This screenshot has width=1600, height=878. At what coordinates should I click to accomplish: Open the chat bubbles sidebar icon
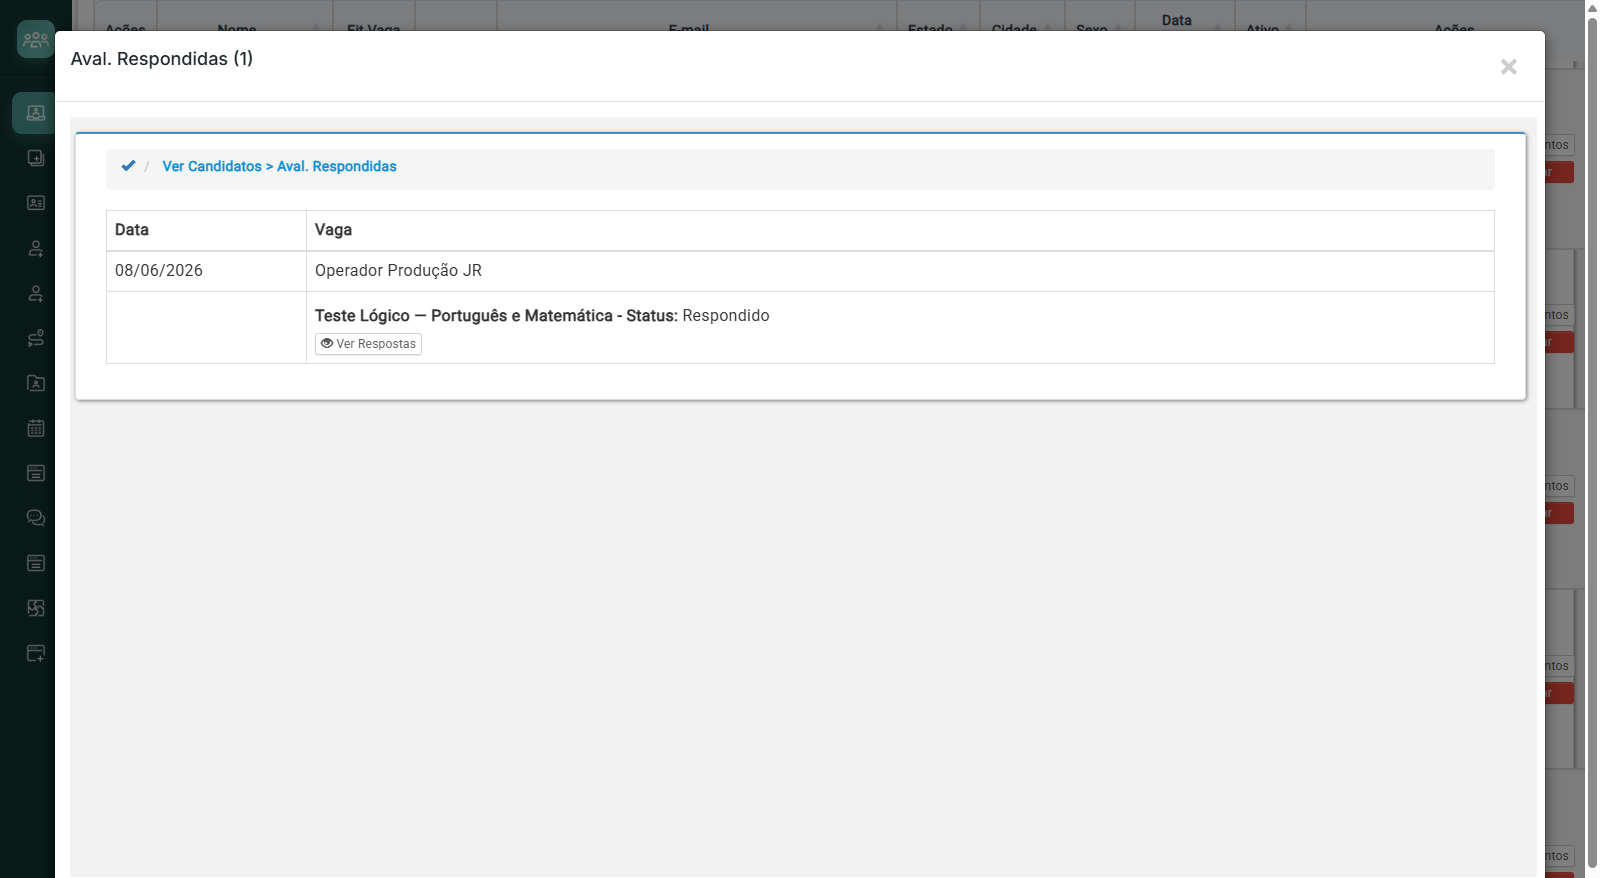(x=36, y=518)
